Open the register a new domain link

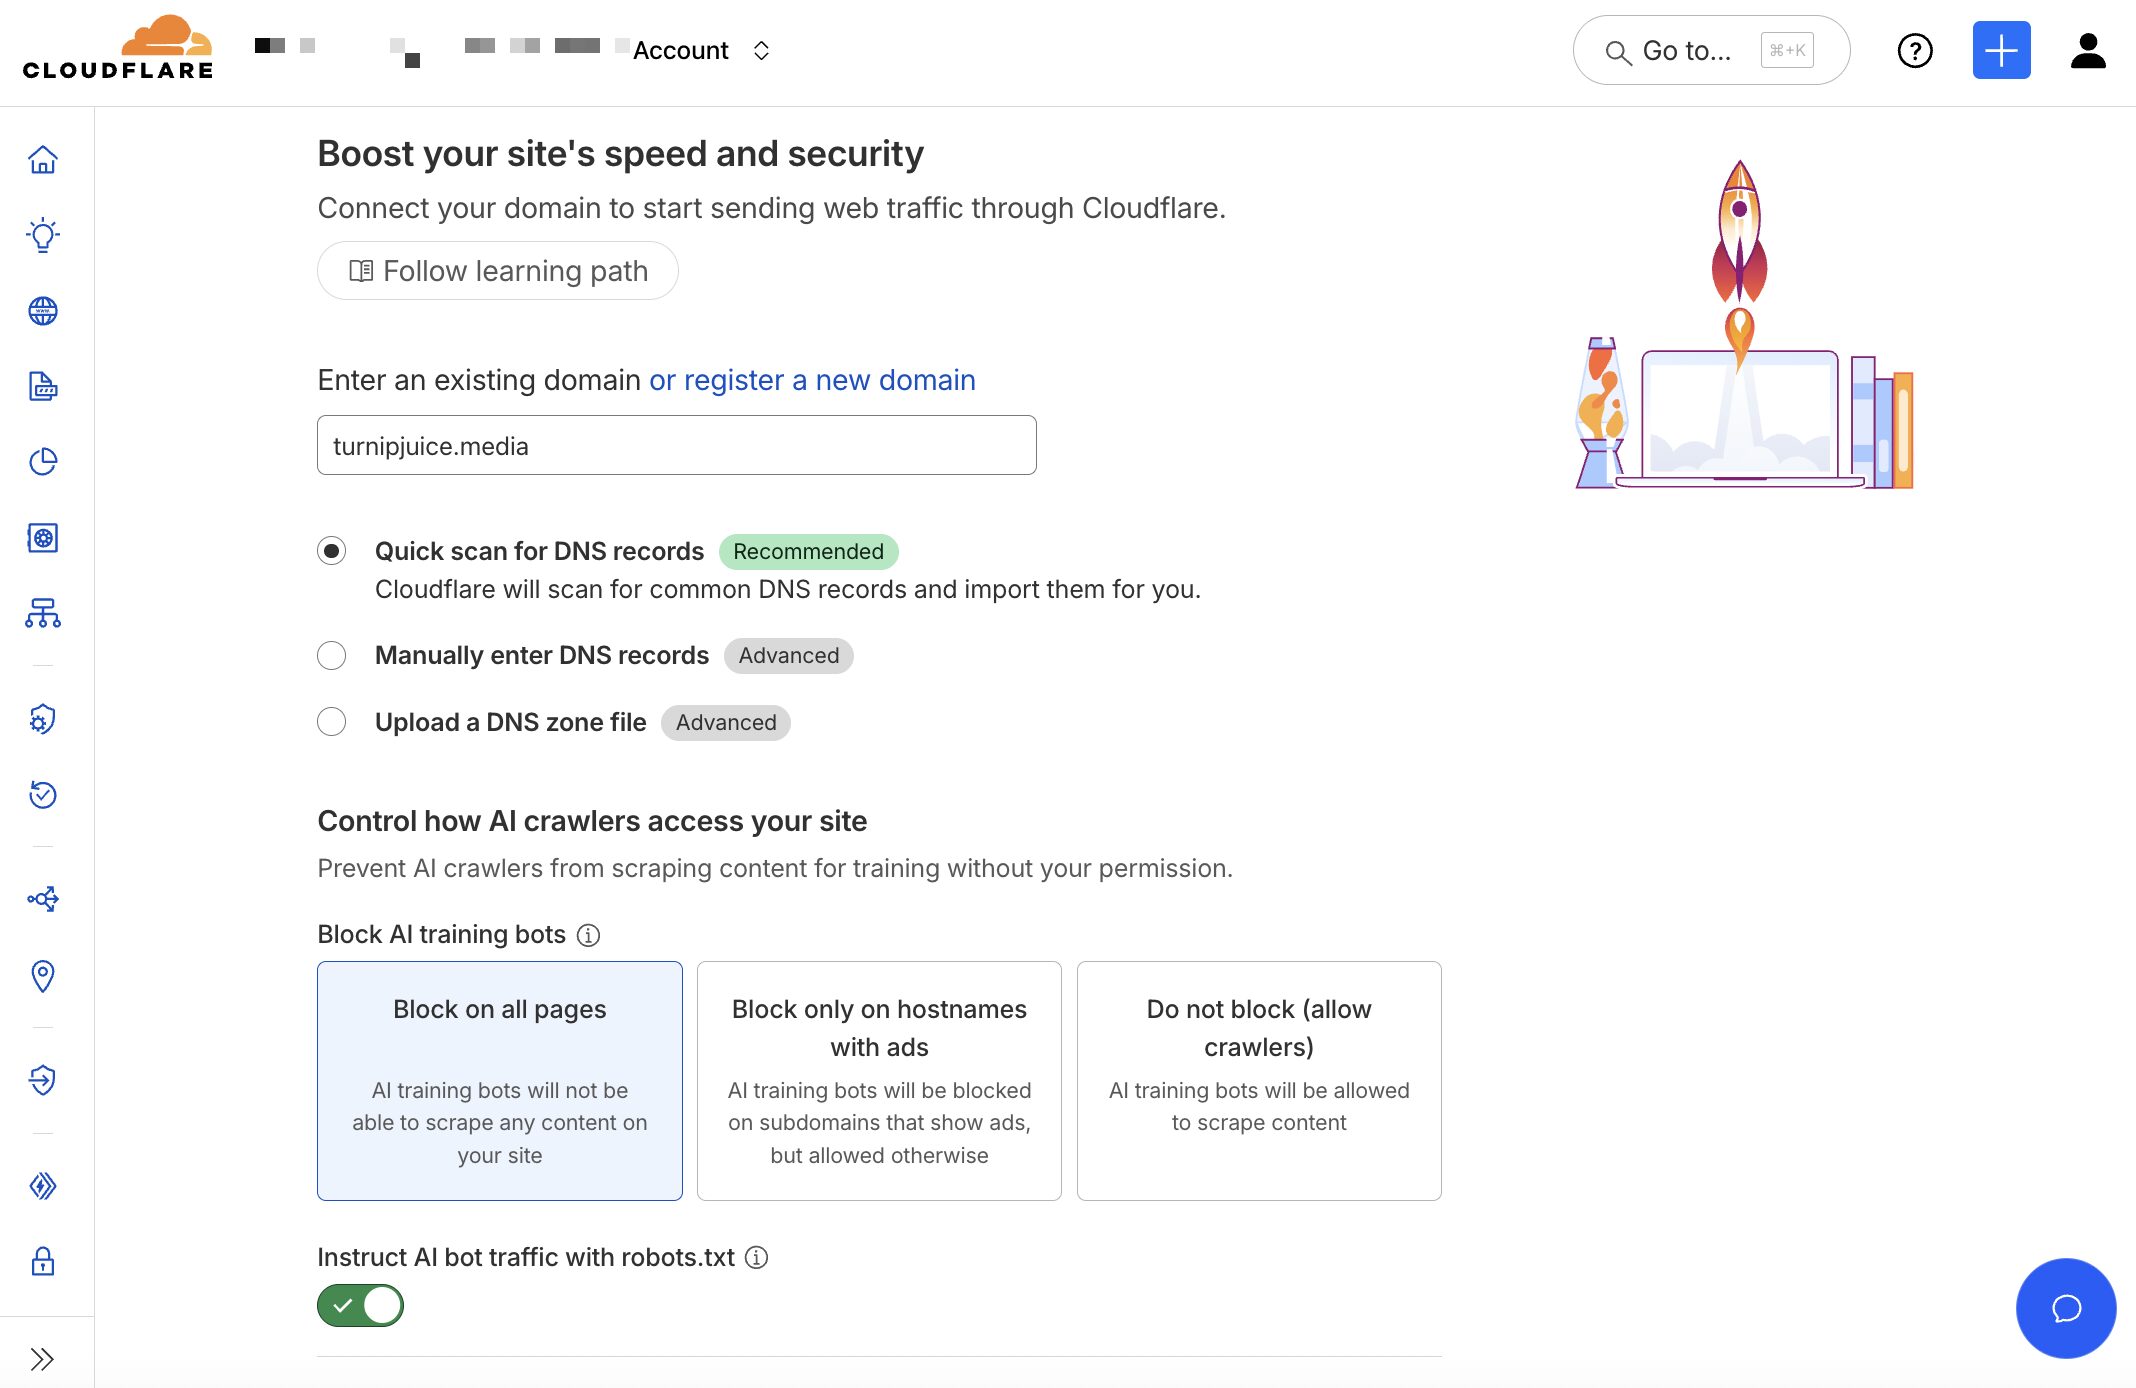[812, 380]
